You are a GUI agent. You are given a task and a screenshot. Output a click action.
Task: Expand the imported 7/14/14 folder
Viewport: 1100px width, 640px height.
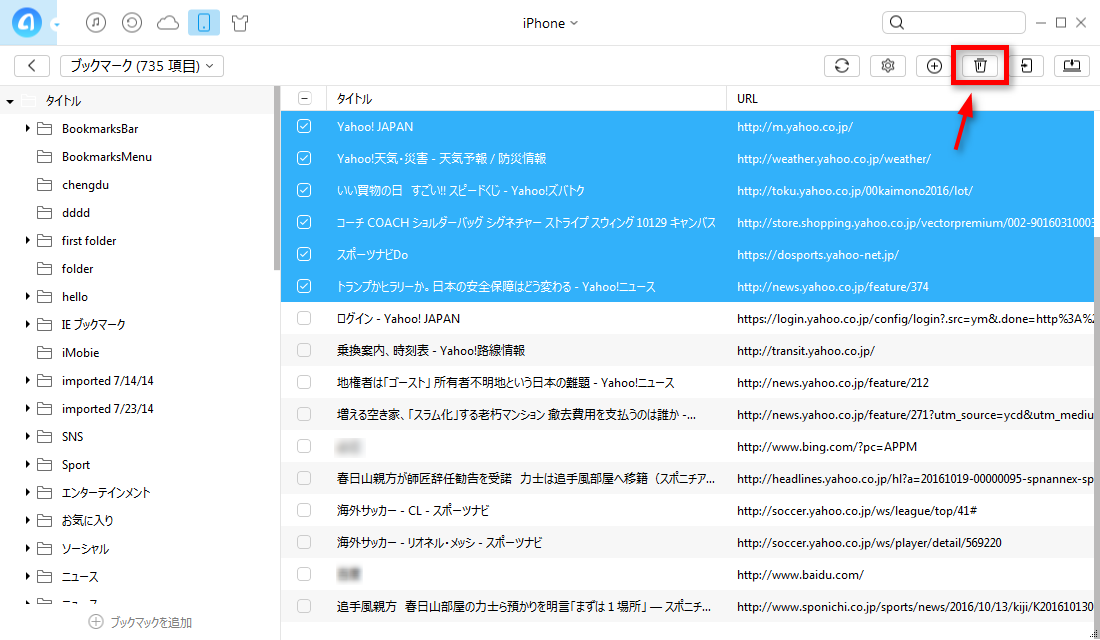coord(27,380)
